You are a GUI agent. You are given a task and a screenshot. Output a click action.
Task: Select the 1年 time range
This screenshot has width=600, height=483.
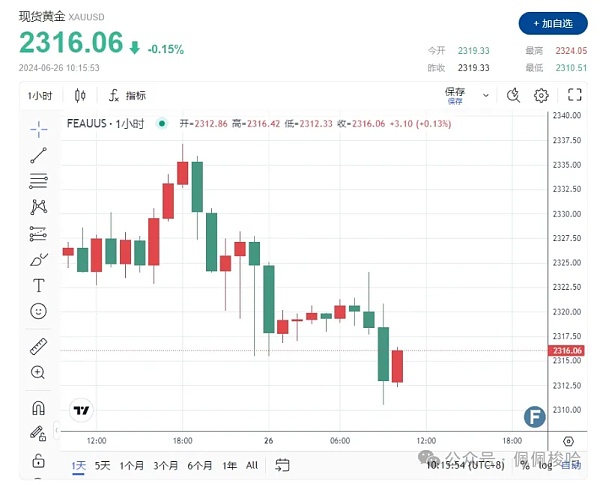point(230,465)
